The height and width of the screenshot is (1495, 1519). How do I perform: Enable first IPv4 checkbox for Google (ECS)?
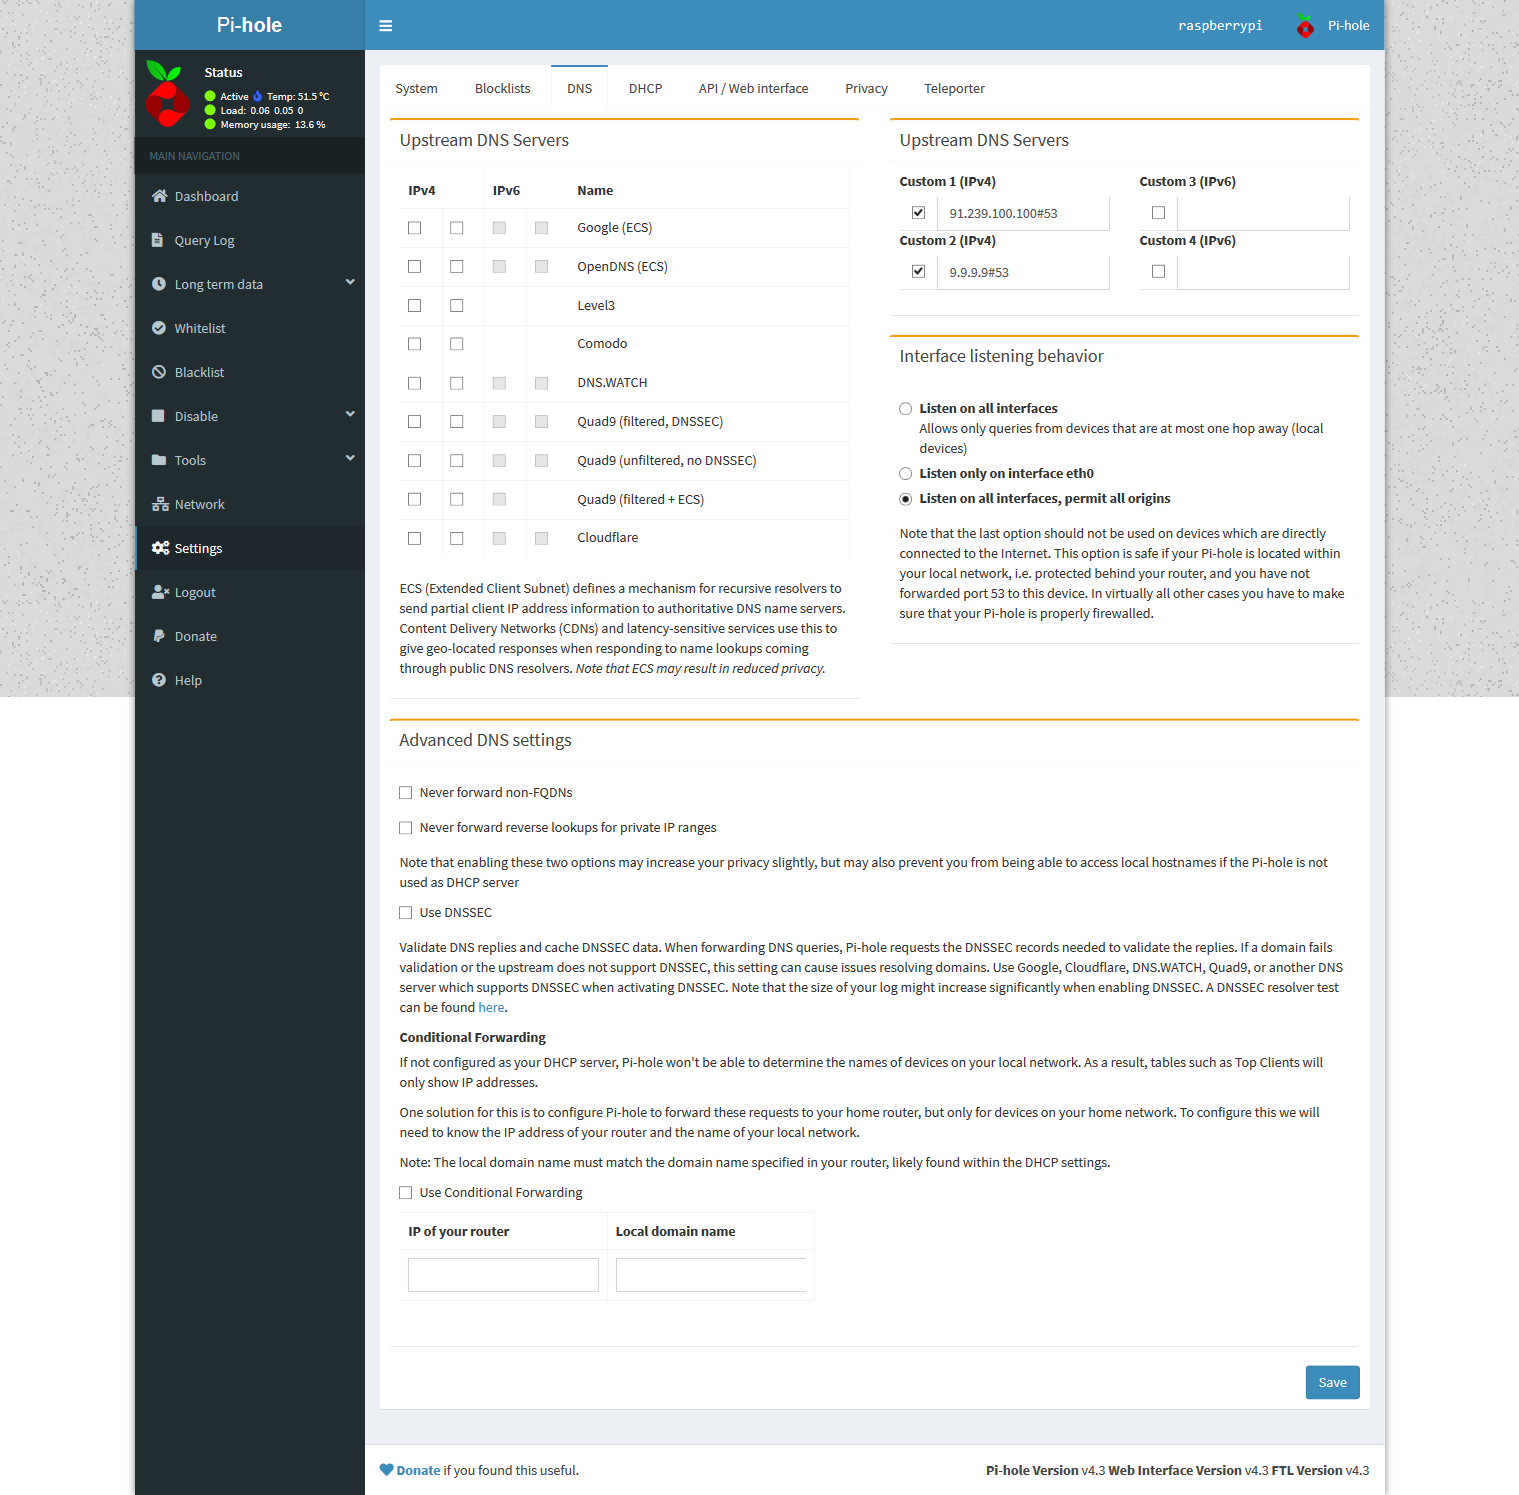(x=414, y=228)
